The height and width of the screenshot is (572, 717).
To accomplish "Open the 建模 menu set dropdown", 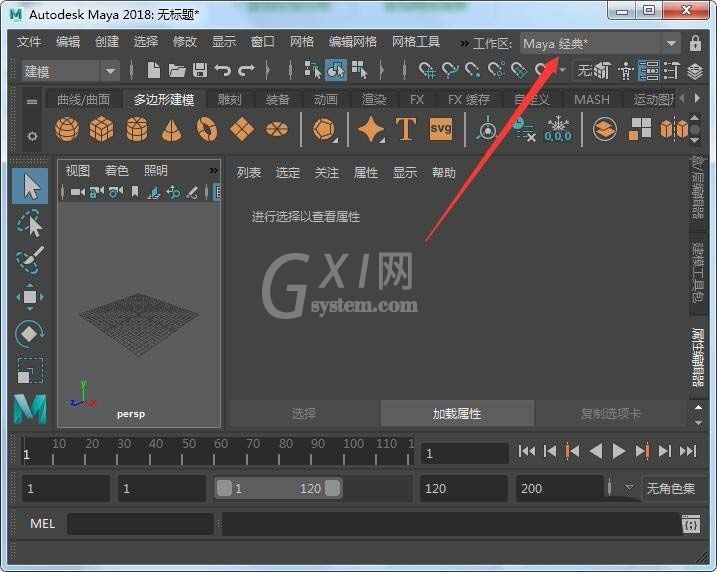I will coord(71,71).
